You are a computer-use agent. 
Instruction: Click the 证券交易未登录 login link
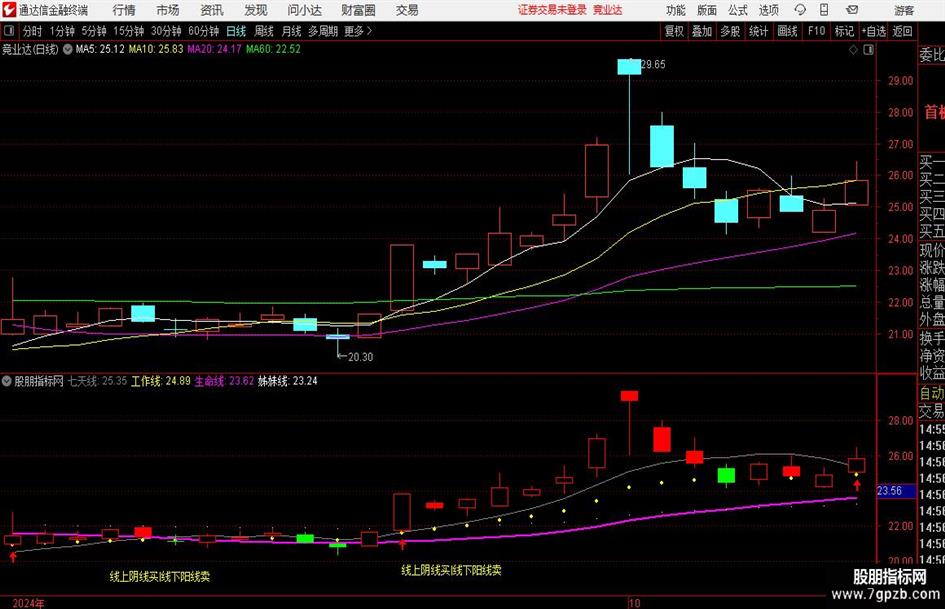[x=552, y=10]
